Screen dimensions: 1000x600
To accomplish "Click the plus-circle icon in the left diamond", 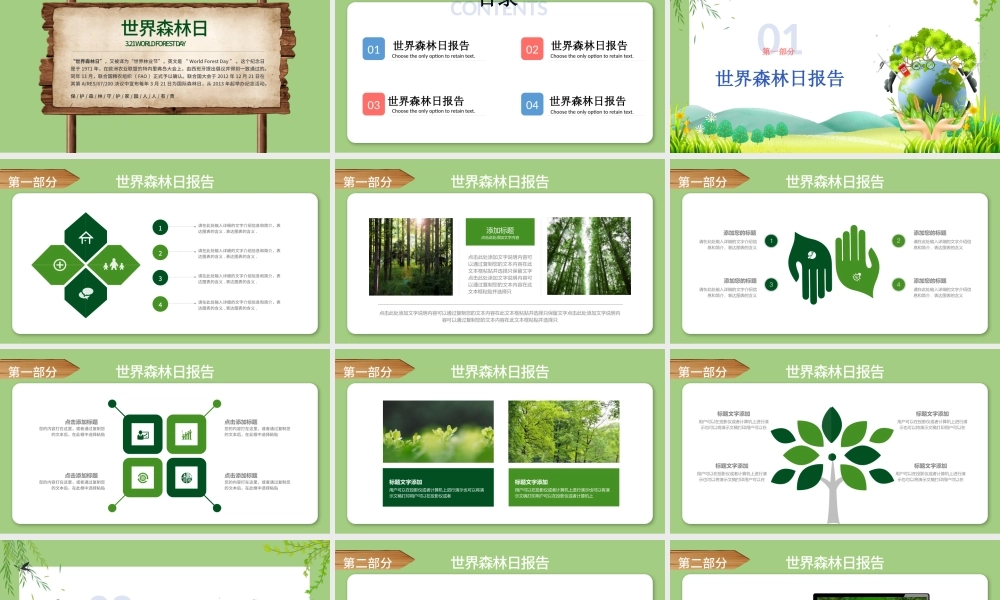I will click(59, 265).
